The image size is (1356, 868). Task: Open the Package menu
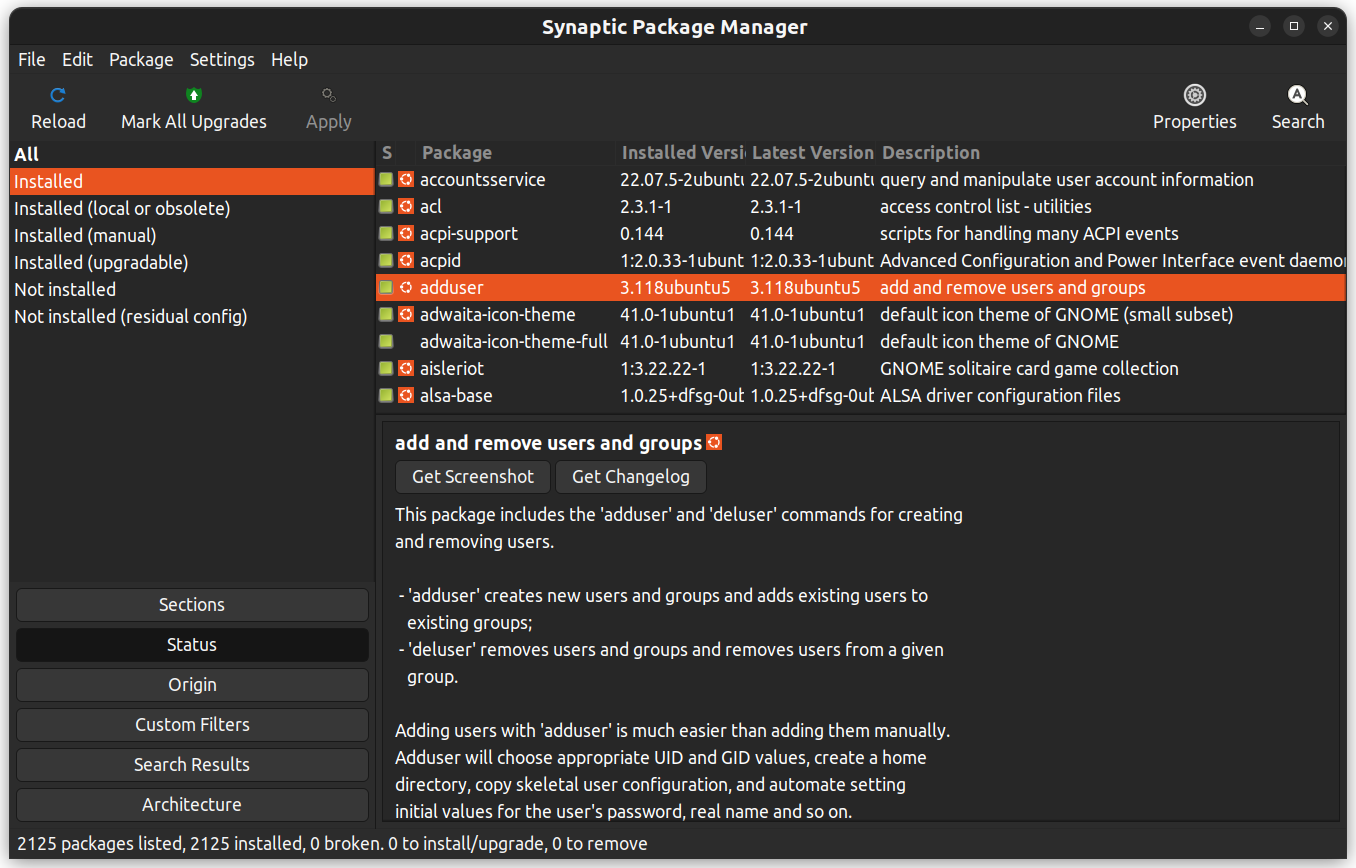[141, 60]
